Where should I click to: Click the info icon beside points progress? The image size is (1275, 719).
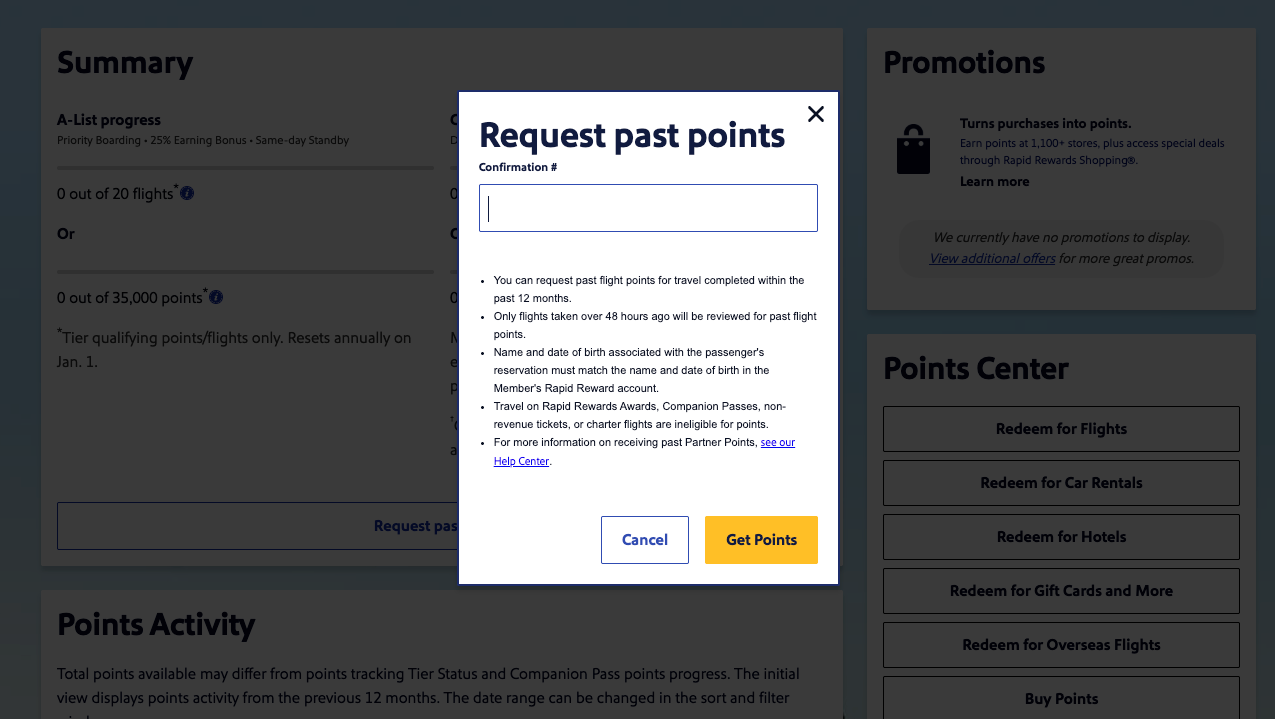[x=215, y=297]
